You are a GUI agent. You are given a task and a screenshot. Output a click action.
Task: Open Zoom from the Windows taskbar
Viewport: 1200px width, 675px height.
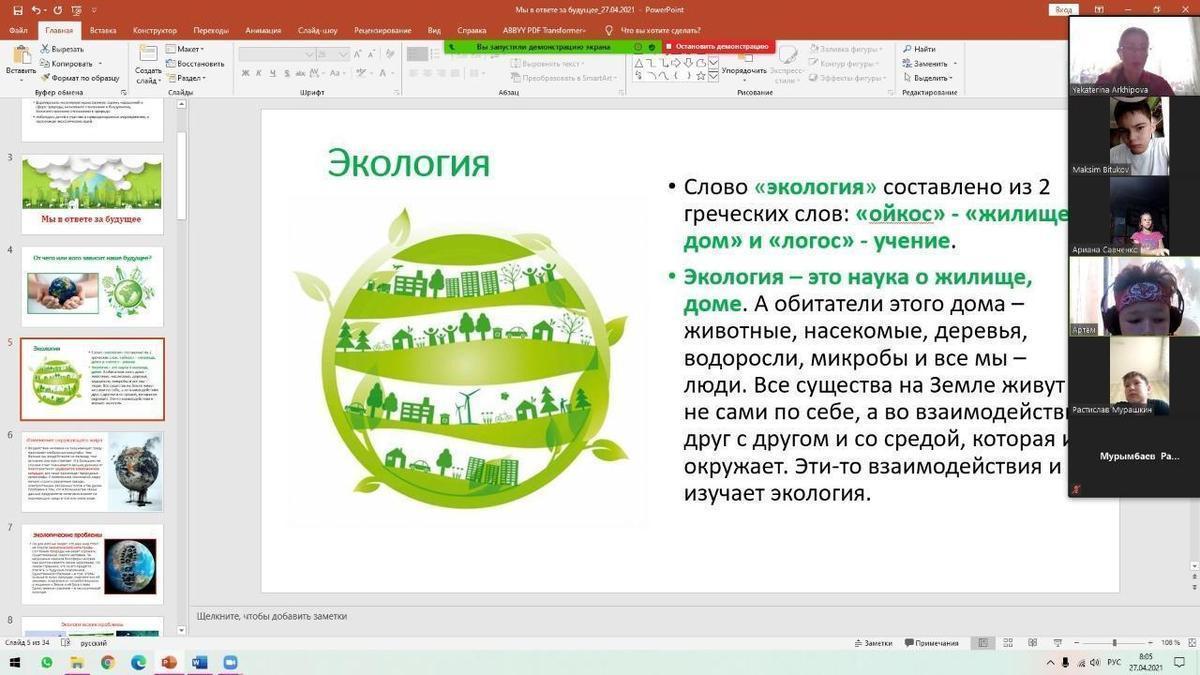click(x=230, y=663)
